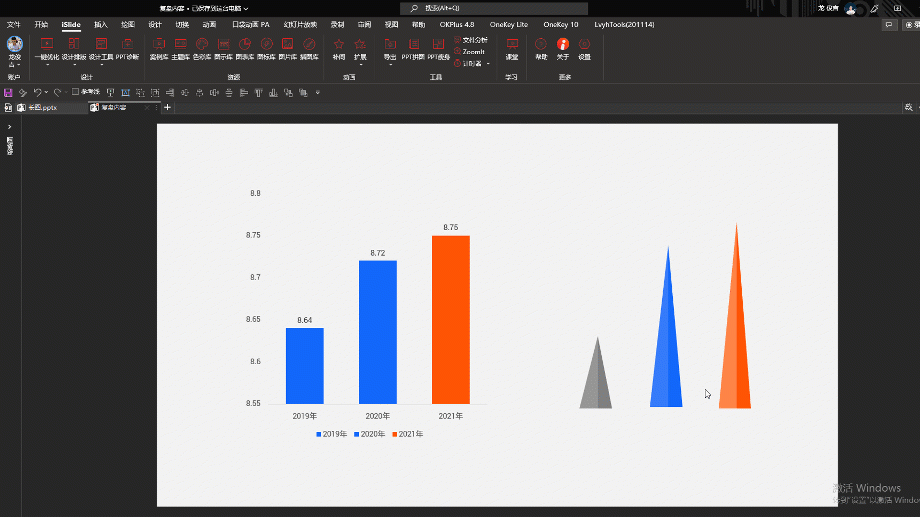Select the orange 2021年 bar in chart
Image resolution: width=920 pixels, height=517 pixels.
[x=451, y=319]
